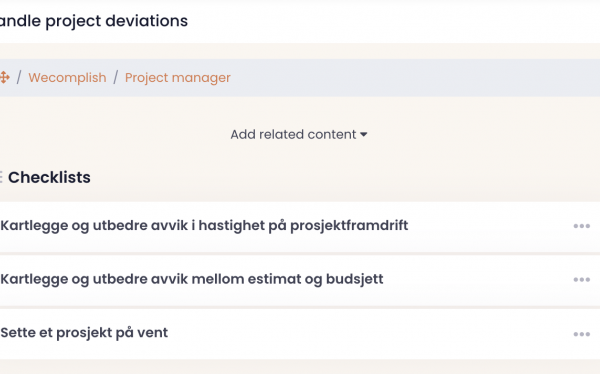Click the slash separator before Project manager
Viewport: 600px width, 374px height.
[x=116, y=77]
